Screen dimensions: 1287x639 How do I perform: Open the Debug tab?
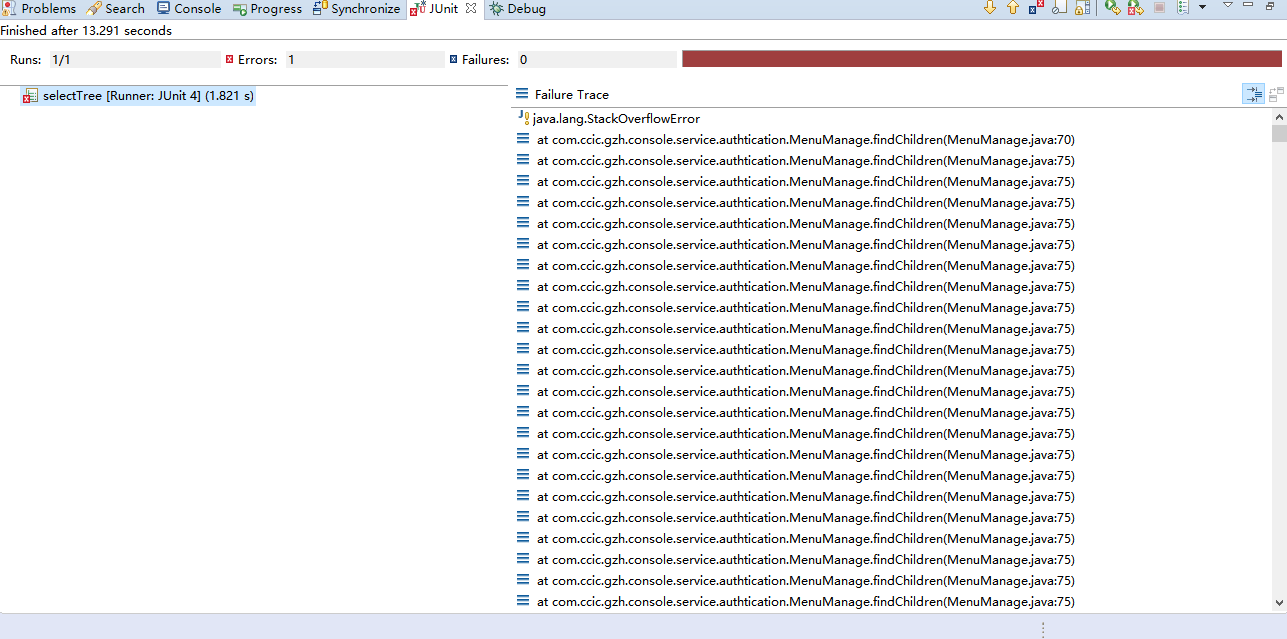point(517,8)
